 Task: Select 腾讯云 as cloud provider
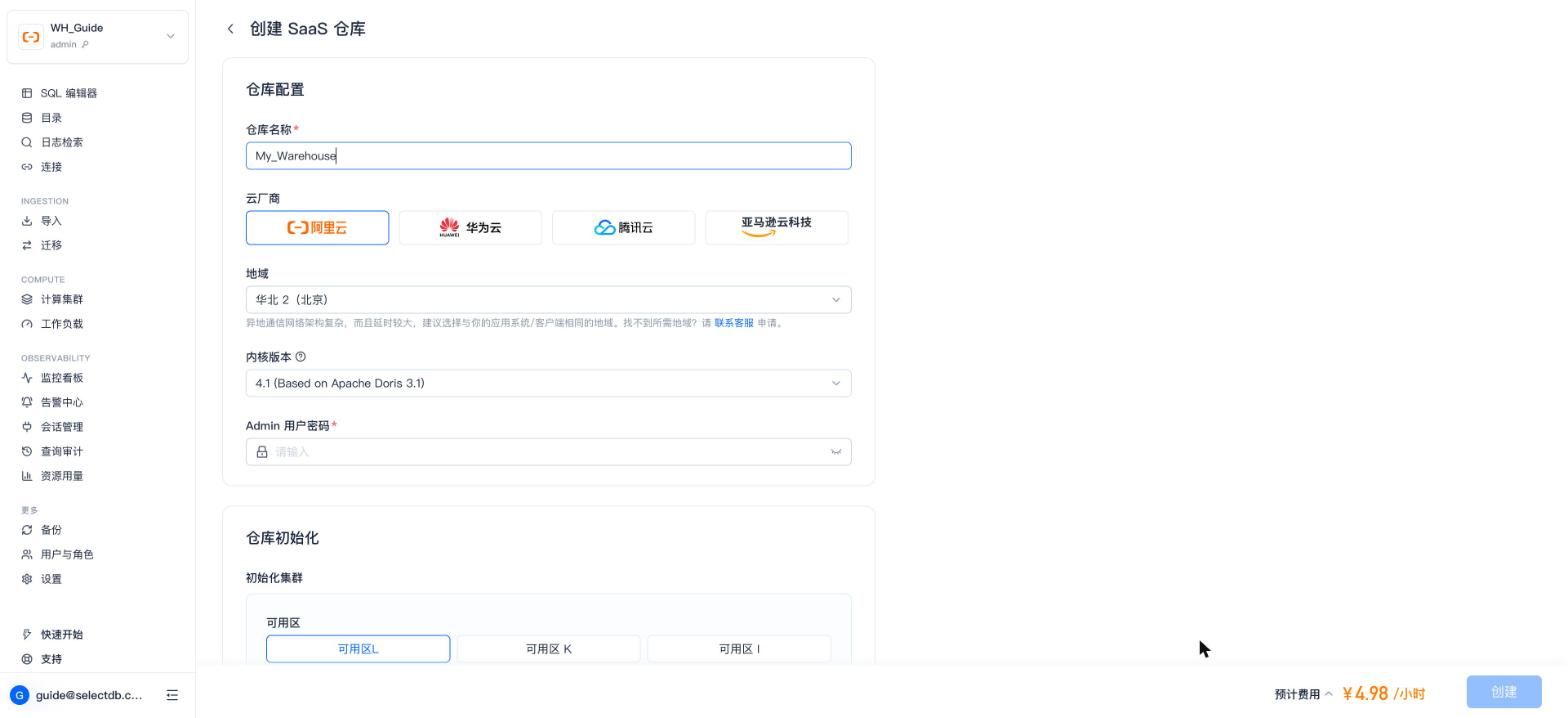coord(623,228)
